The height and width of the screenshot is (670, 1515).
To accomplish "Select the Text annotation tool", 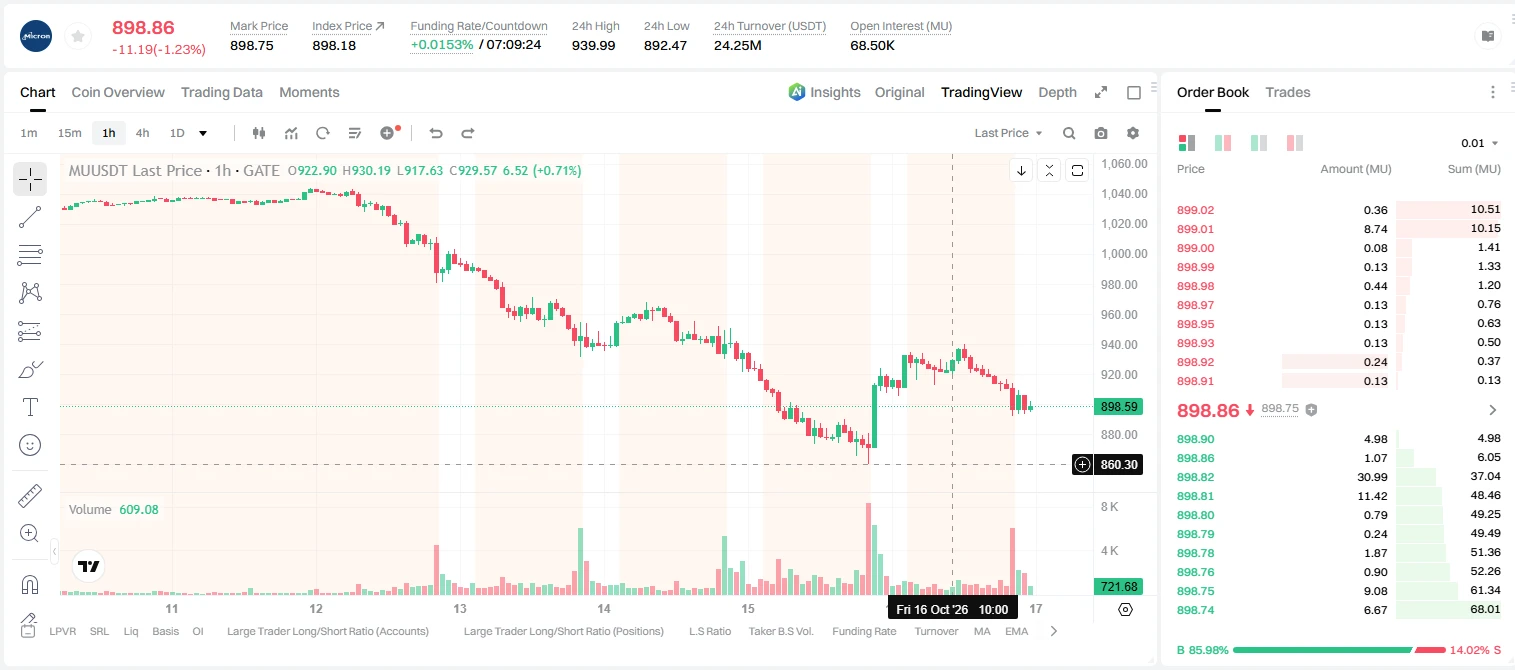I will click(x=30, y=407).
